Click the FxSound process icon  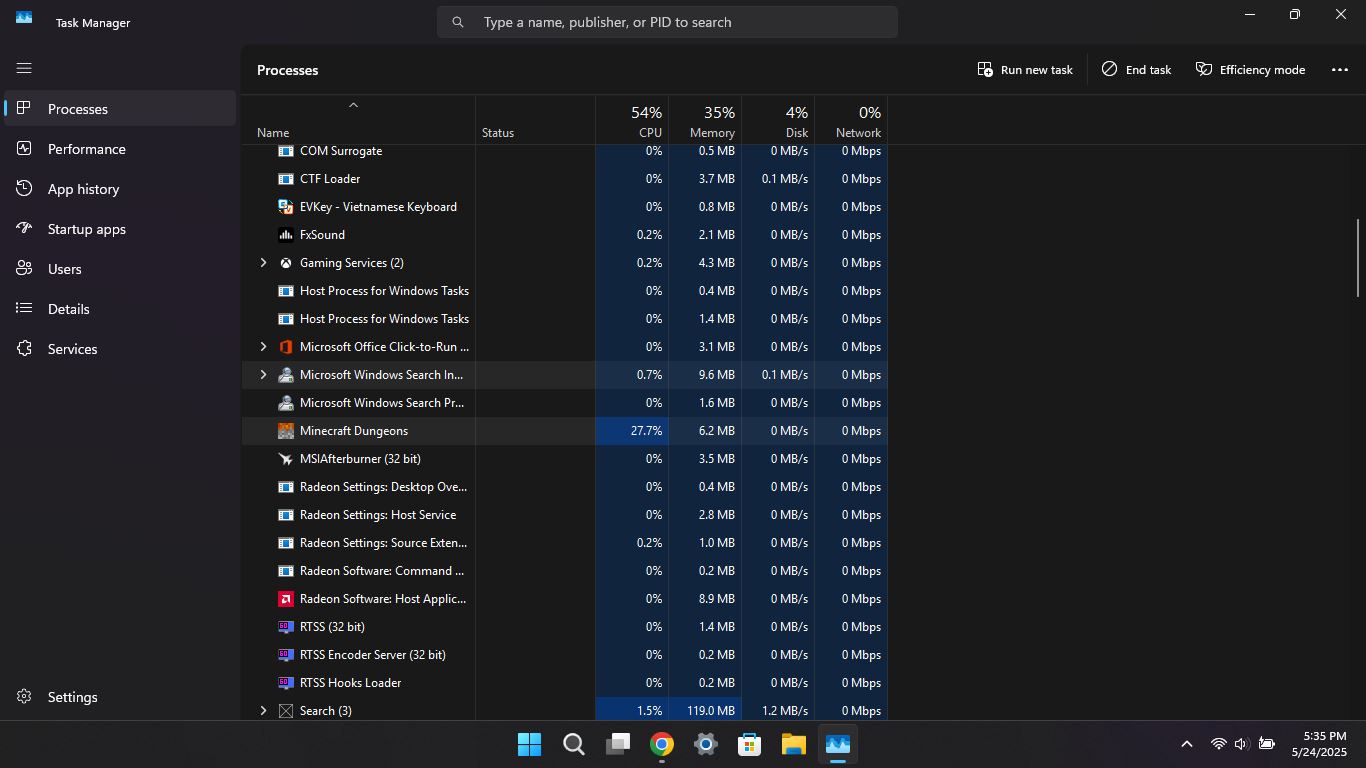(286, 235)
